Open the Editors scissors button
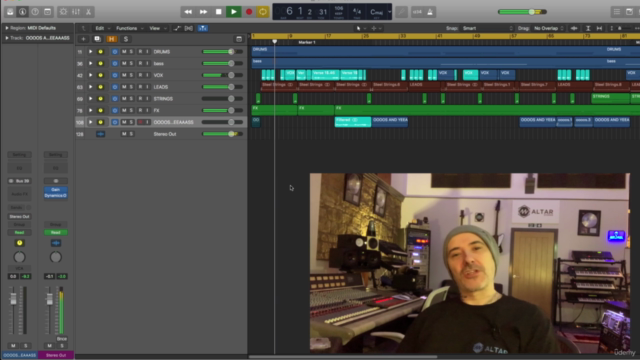This screenshot has height=360, width=640. [89, 12]
